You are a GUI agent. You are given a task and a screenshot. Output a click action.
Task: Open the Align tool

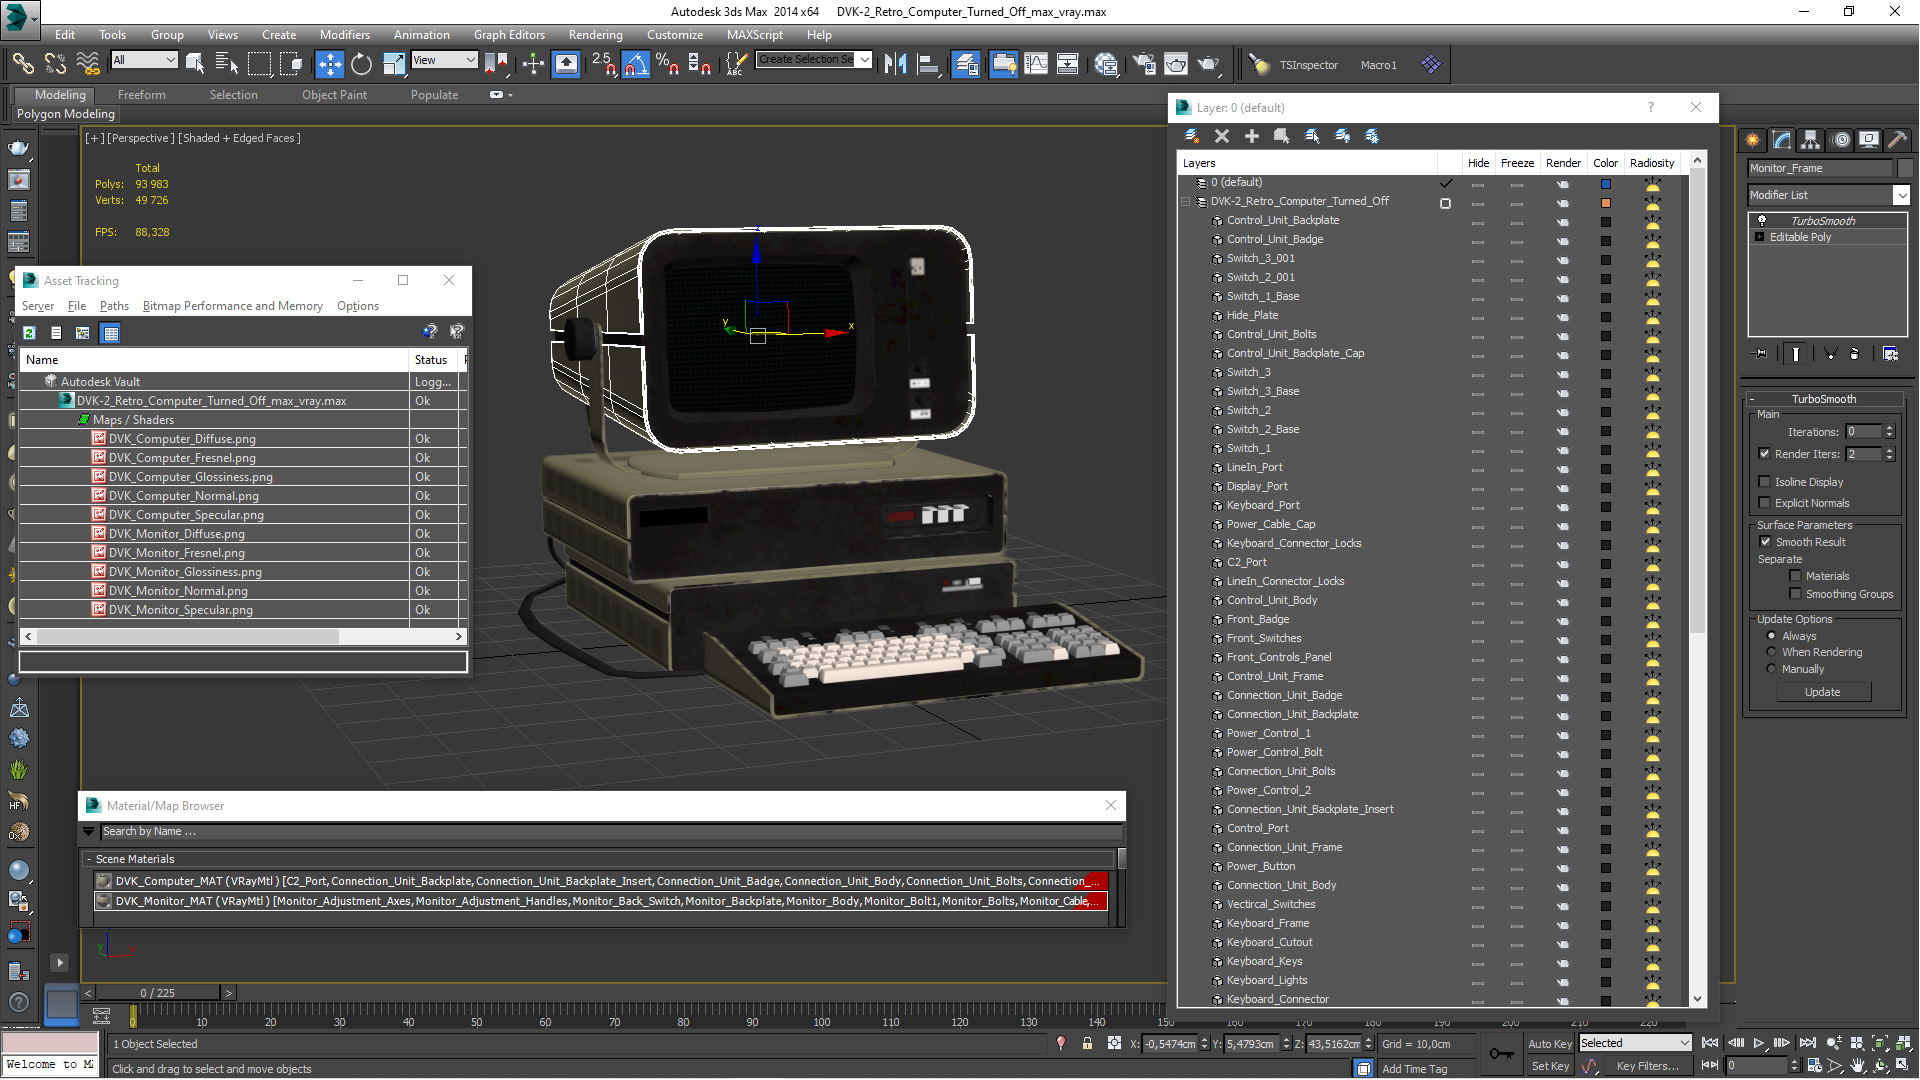[x=928, y=64]
